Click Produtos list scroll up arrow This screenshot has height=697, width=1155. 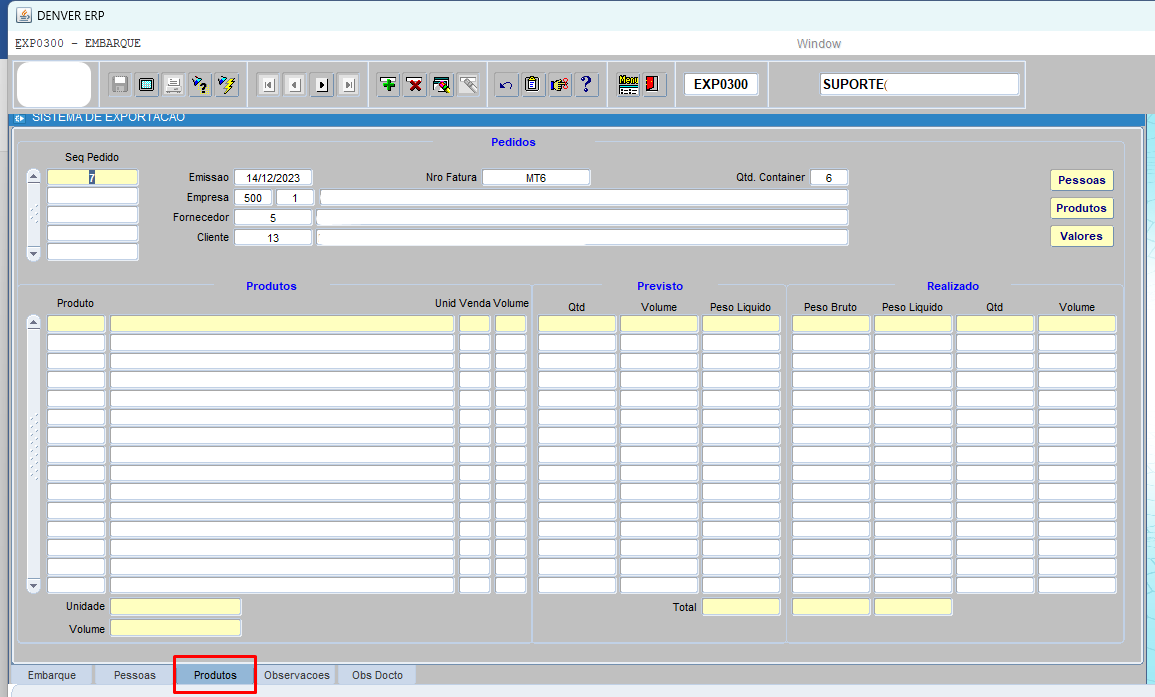pos(33,322)
